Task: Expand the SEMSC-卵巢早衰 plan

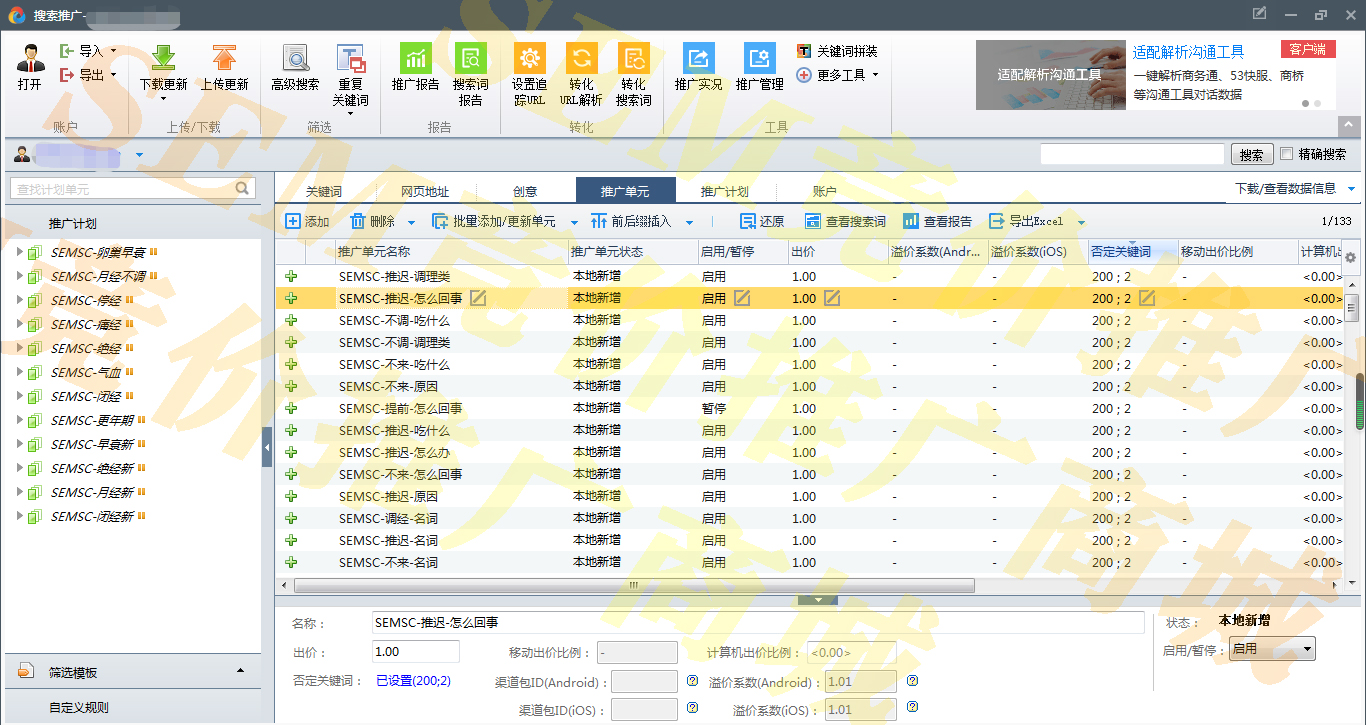Action: tap(19, 252)
